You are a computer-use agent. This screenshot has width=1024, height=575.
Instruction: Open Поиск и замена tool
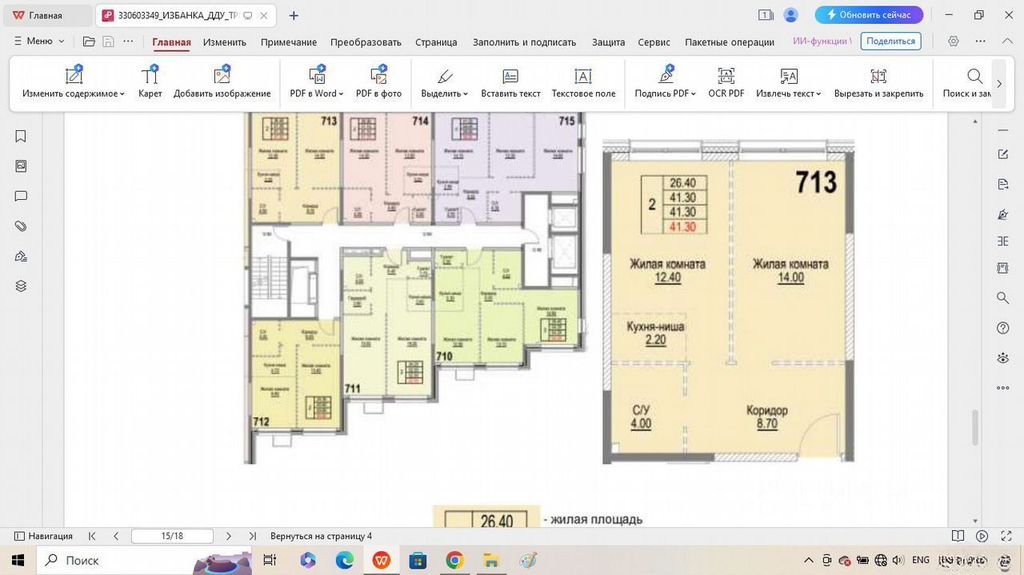(967, 82)
